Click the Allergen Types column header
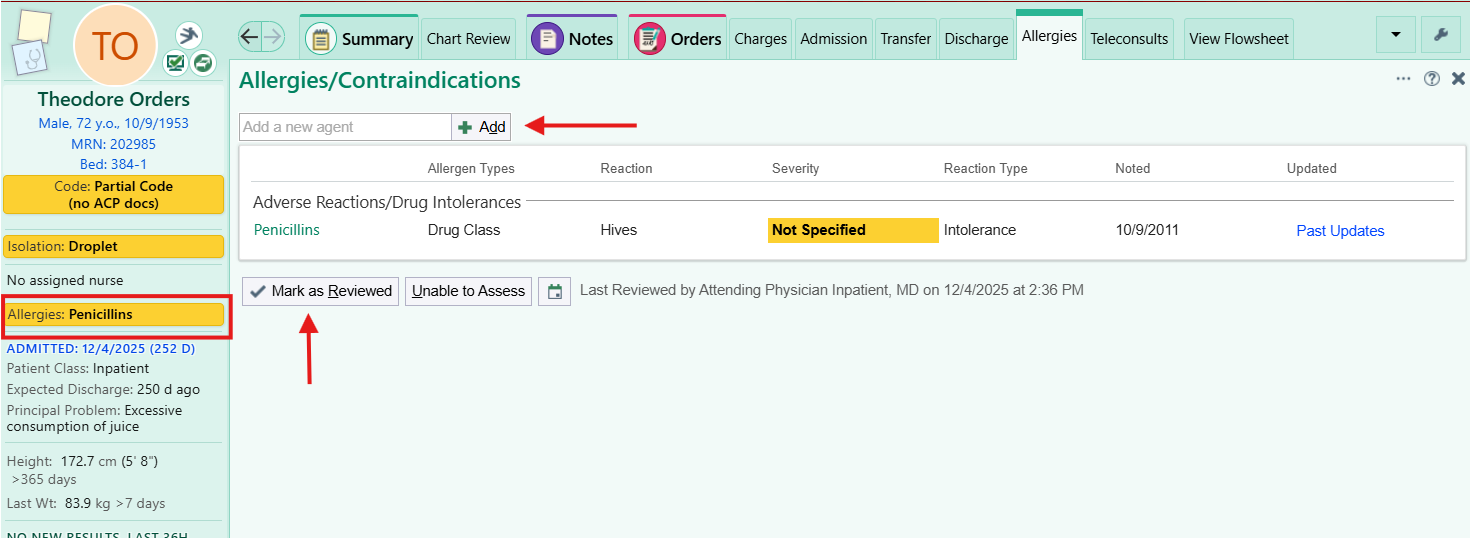1470x538 pixels. 471,168
